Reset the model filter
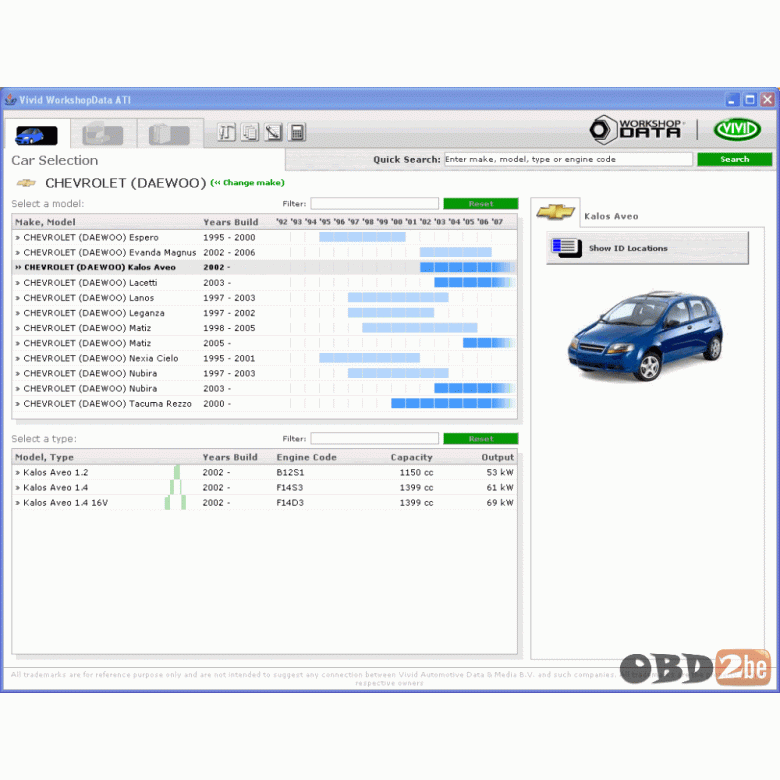Viewport: 780px width, 780px height. coord(481,203)
